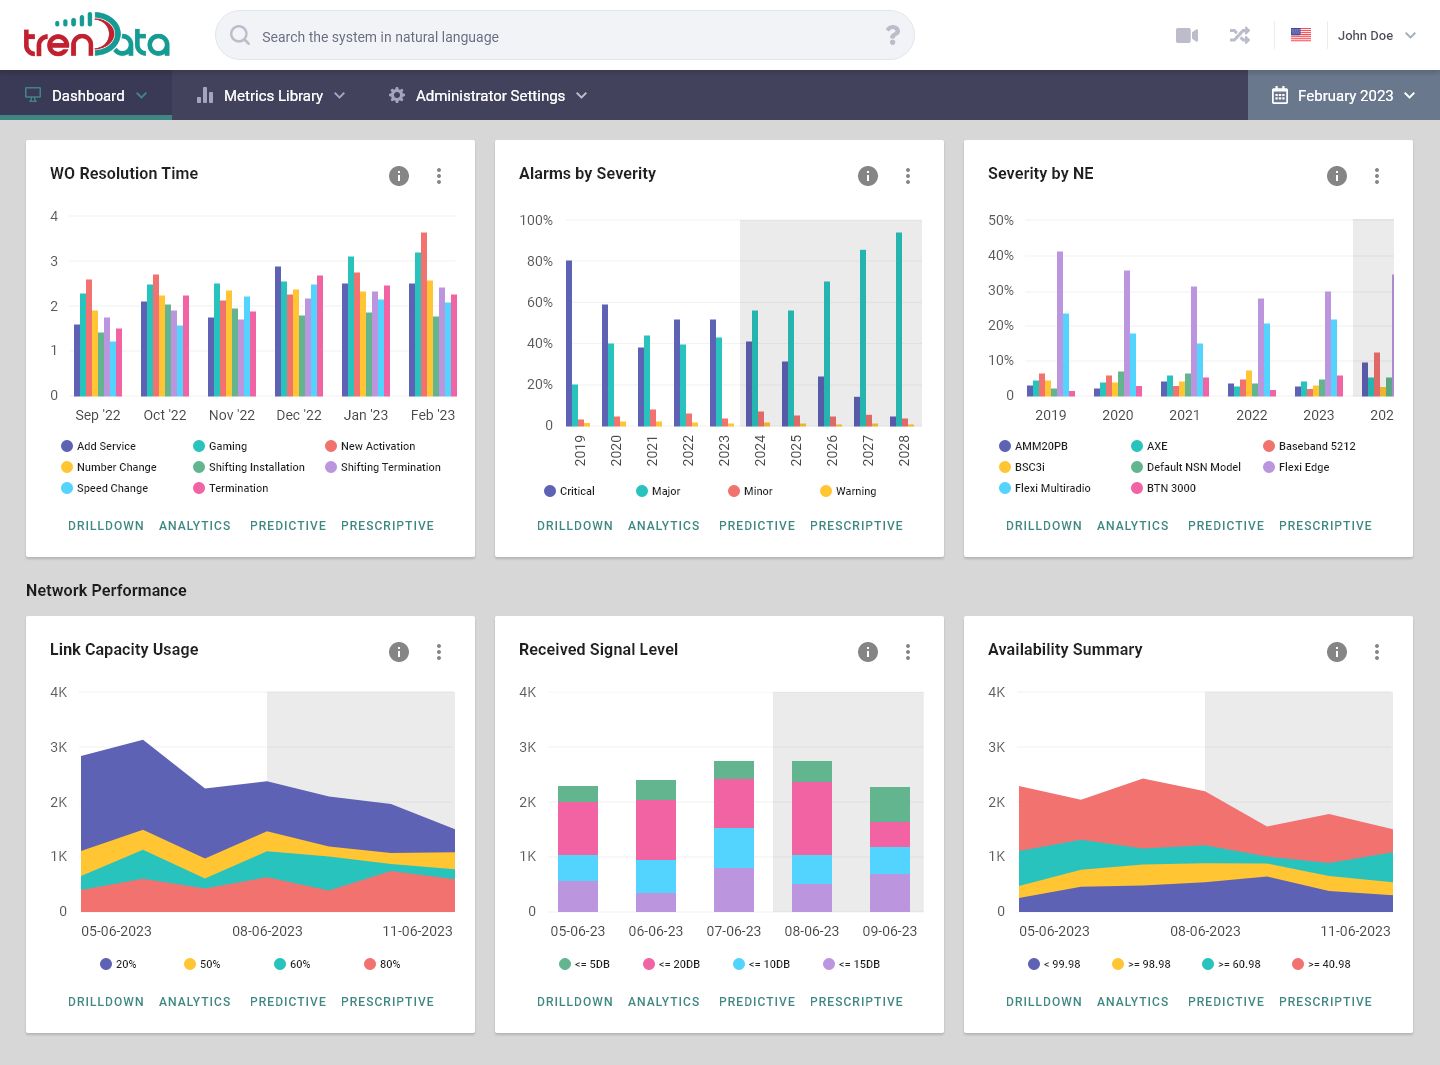Screen dimensions: 1440x1065
Task: Click DRILLDOWN under WO Resolution Time
Action: pos(106,526)
